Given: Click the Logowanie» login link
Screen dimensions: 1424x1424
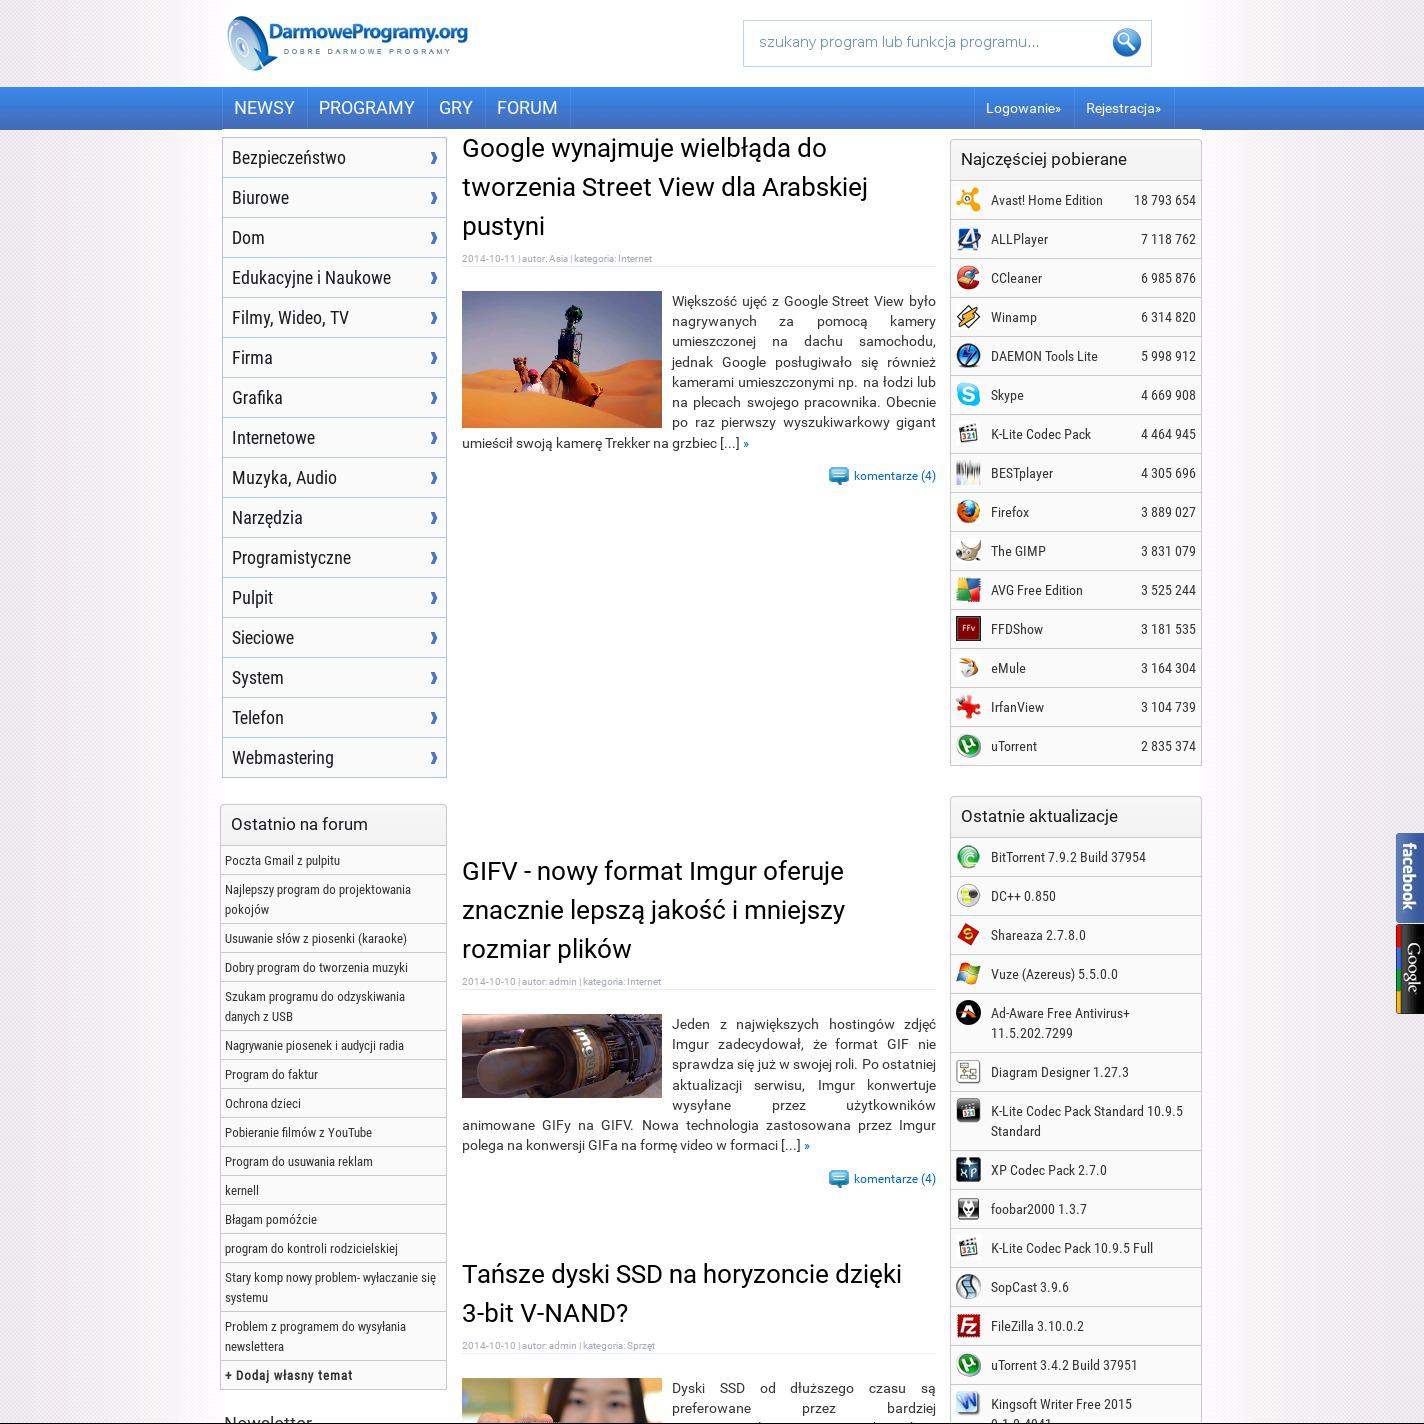Looking at the screenshot, I should coord(1023,108).
